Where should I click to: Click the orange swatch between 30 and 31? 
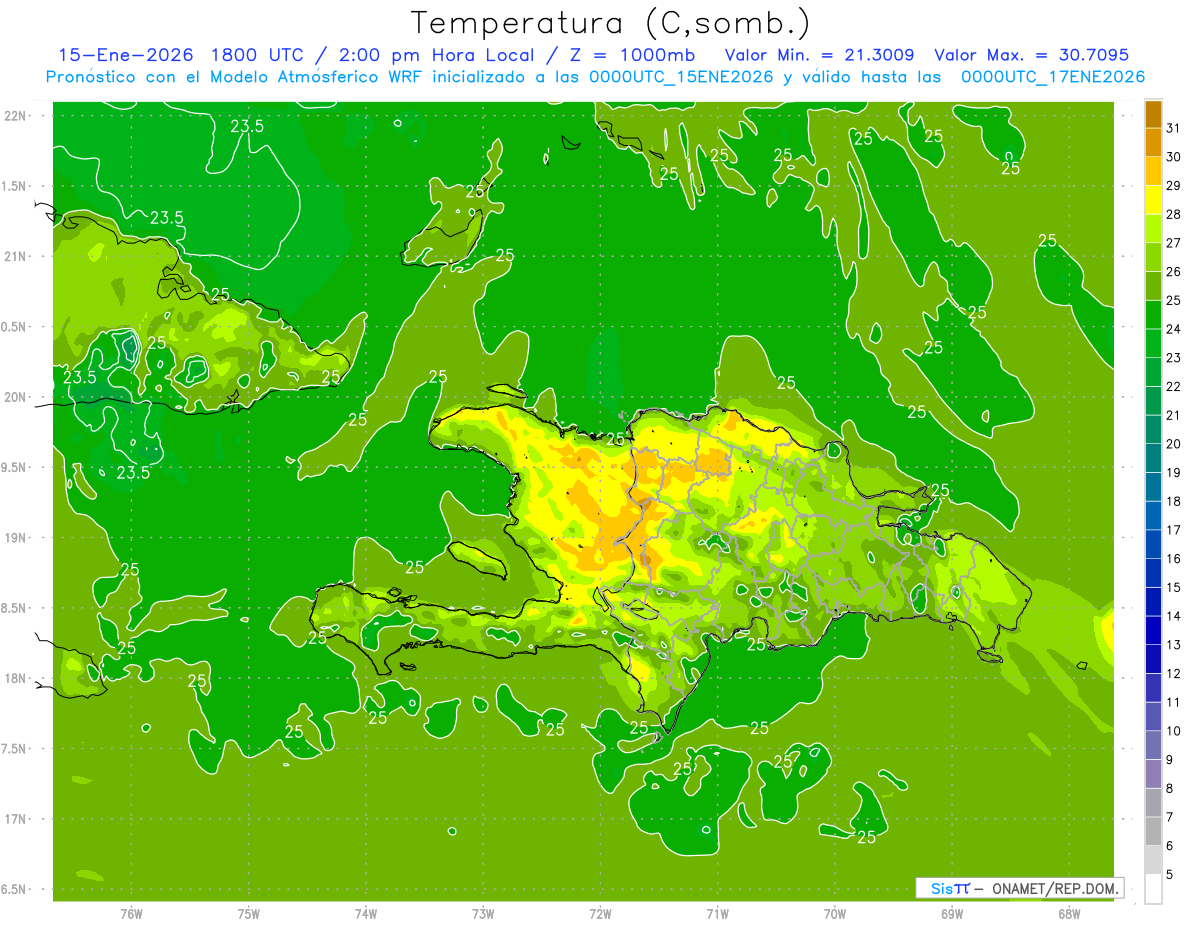pos(1153,142)
